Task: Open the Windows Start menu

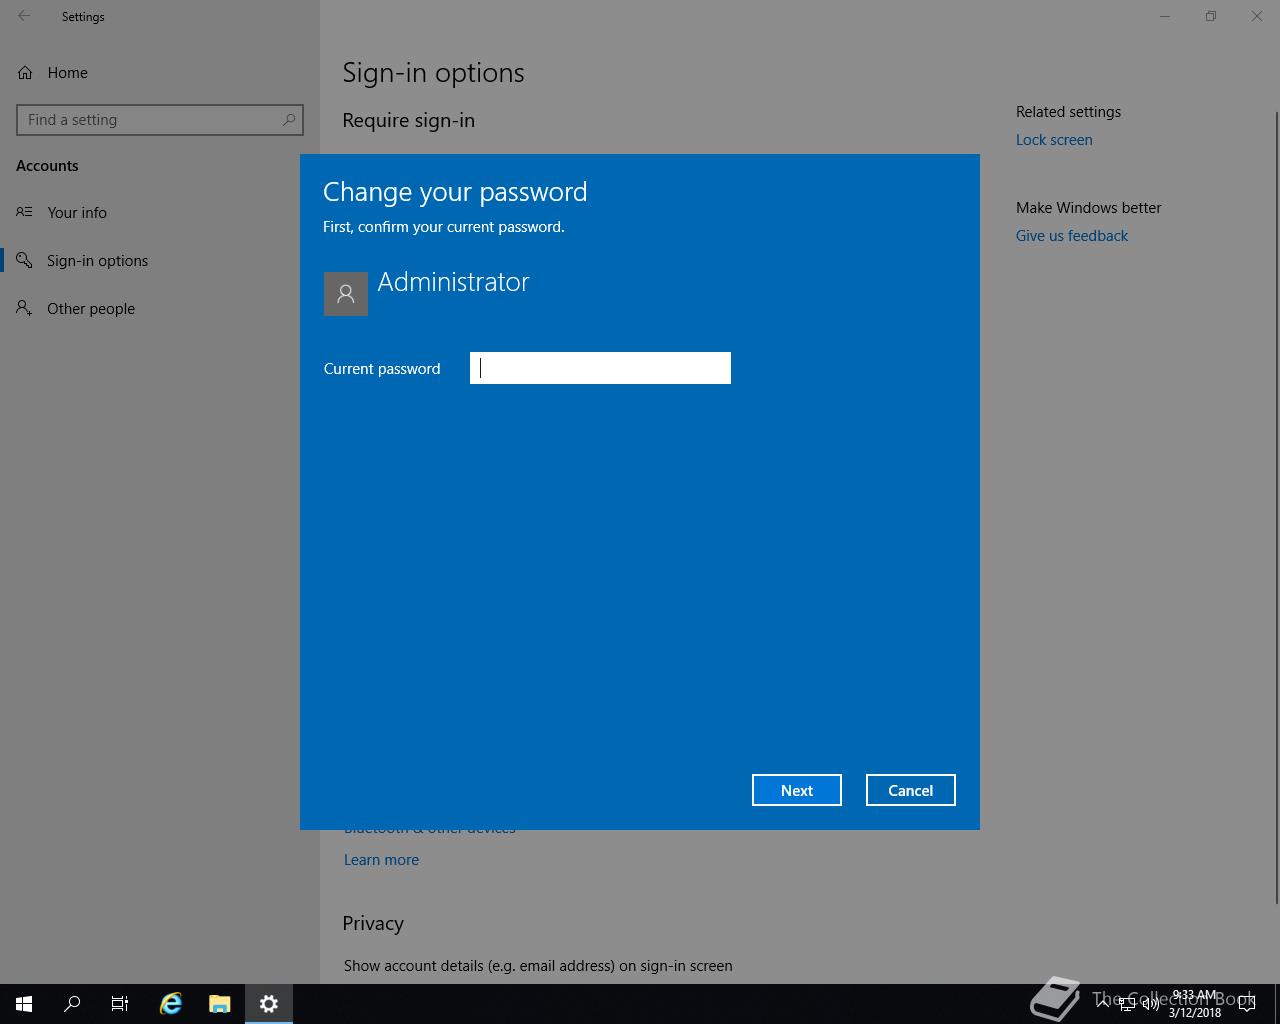Action: coord(24,1004)
